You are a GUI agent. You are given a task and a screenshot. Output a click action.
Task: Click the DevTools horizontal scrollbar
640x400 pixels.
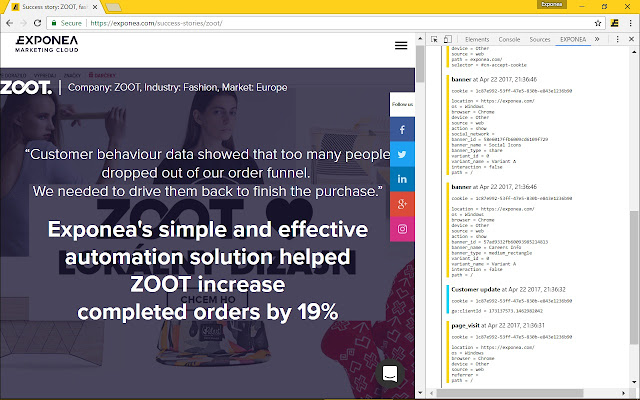click(x=509, y=393)
